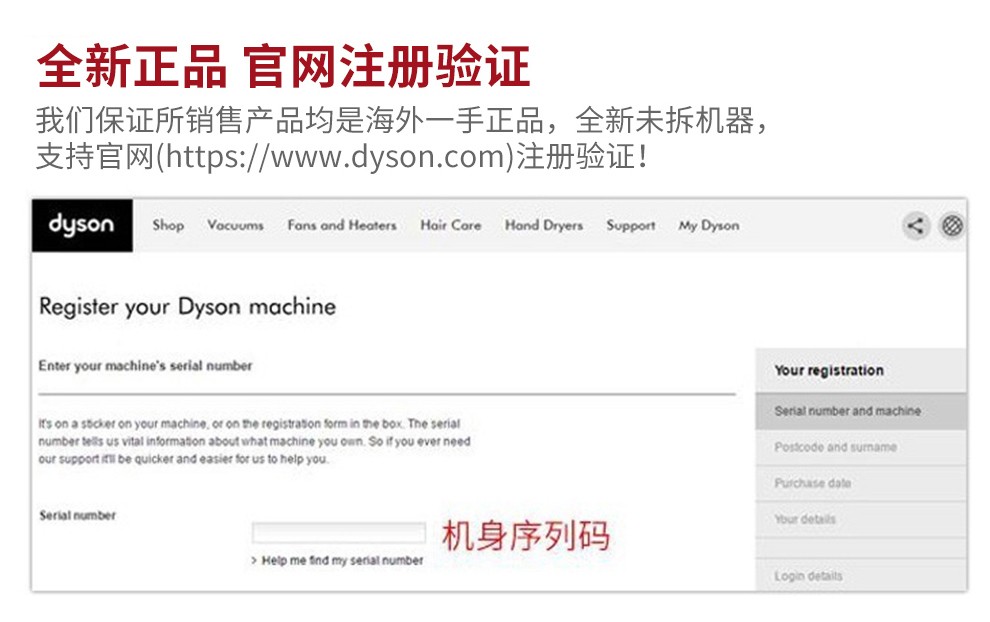The width and height of the screenshot is (990, 622).
Task: Expand the serial number help arrow
Action: click(x=254, y=560)
